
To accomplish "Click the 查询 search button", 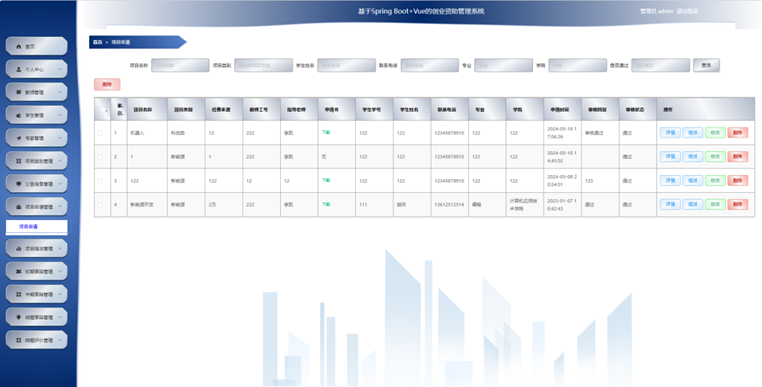I will click(706, 65).
